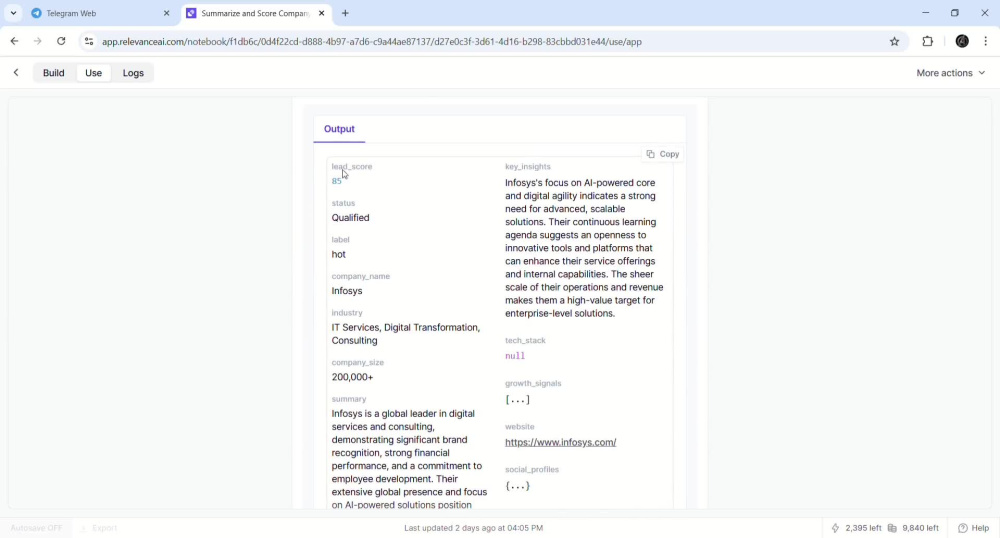Image resolution: width=1000 pixels, height=538 pixels.
Task: Open the Chrome profile avatar
Action: click(x=962, y=41)
